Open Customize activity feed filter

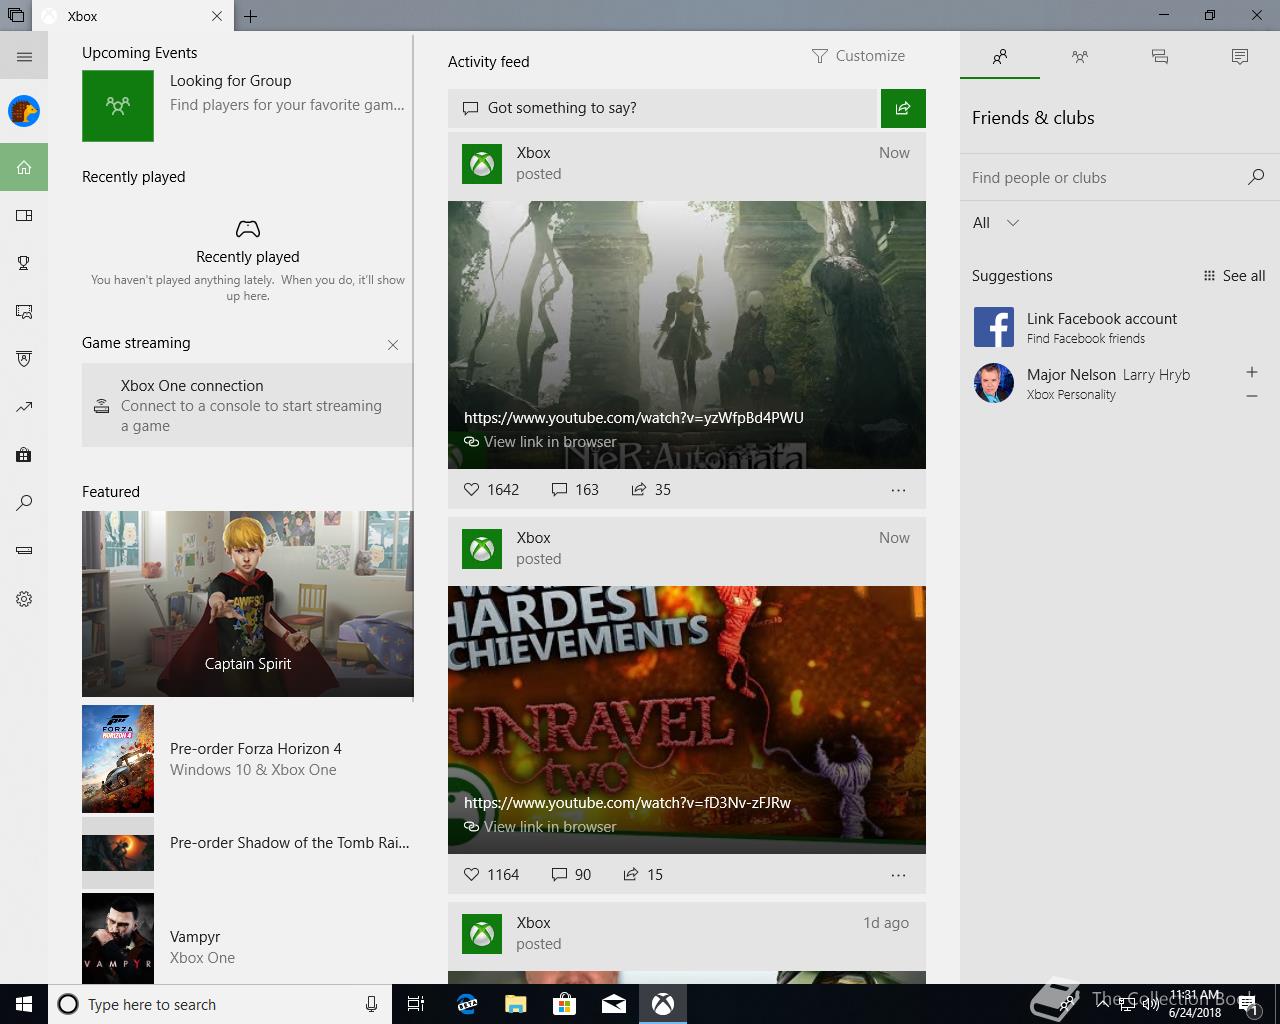(859, 56)
